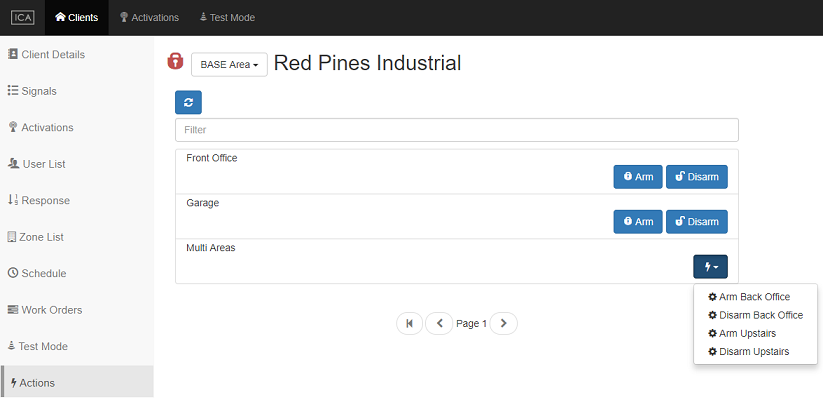Open the Multi Areas lightning dropdown
Viewport: 823px width, 402px height.
tap(710, 267)
